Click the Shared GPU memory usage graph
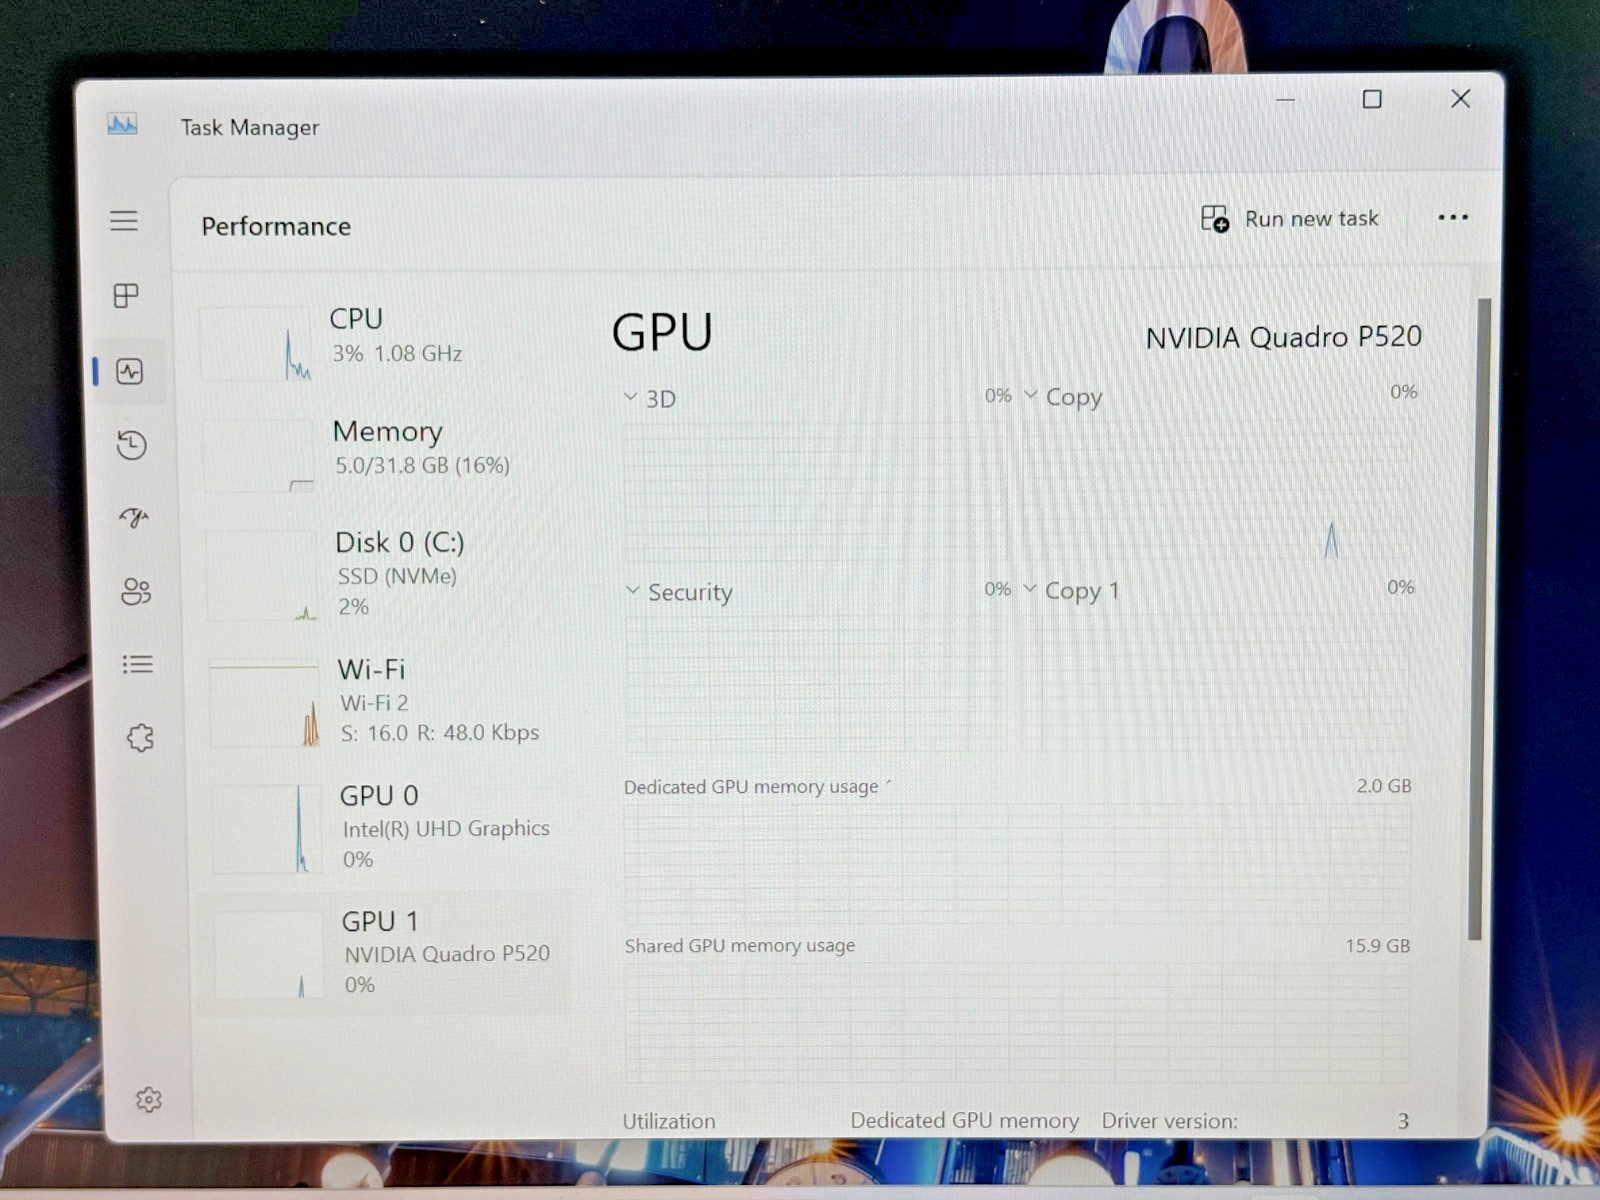 point(1017,1022)
